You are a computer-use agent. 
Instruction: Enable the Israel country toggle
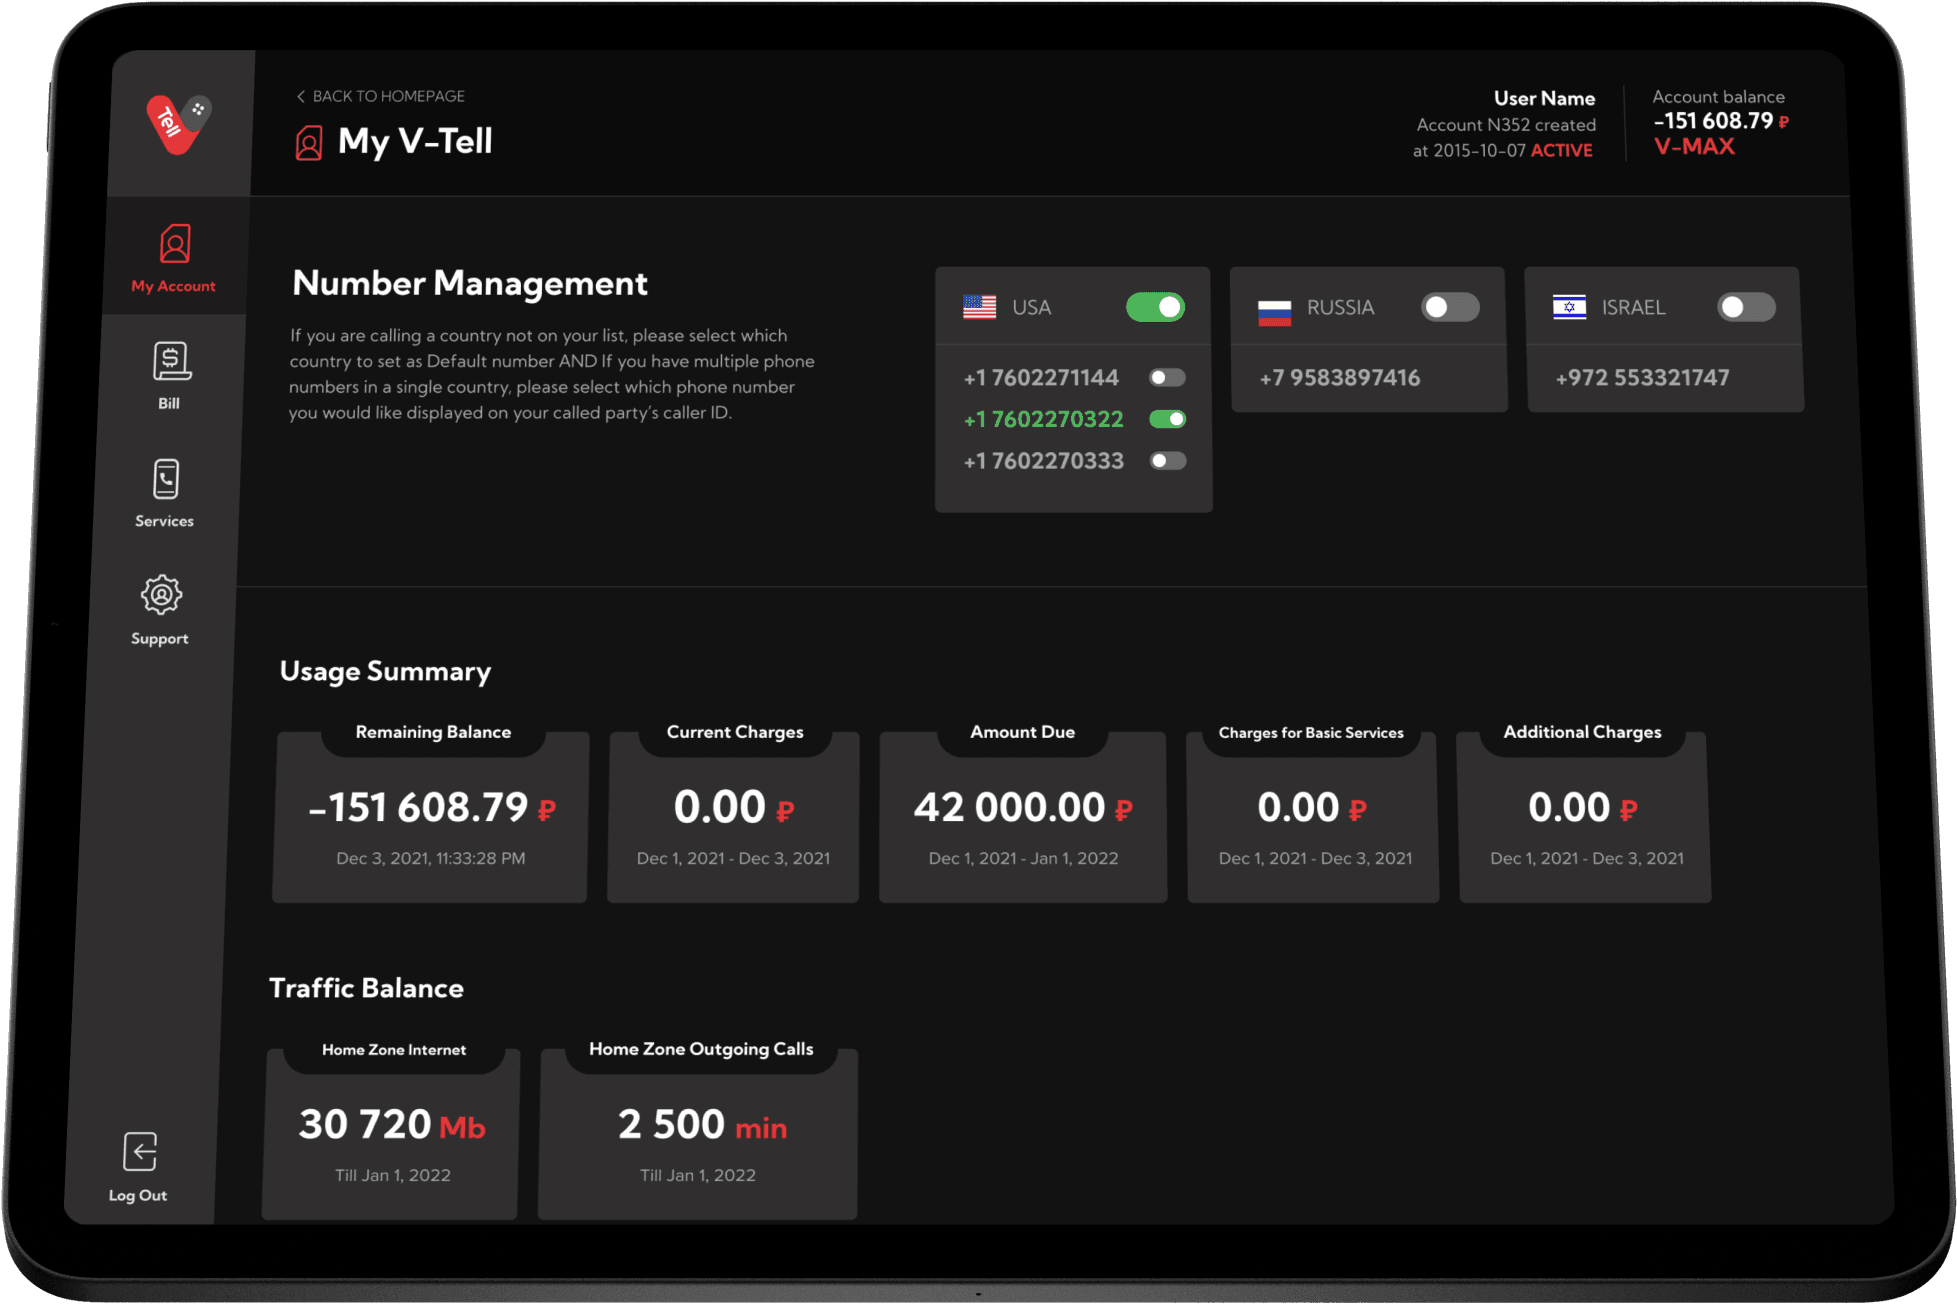[x=1745, y=307]
